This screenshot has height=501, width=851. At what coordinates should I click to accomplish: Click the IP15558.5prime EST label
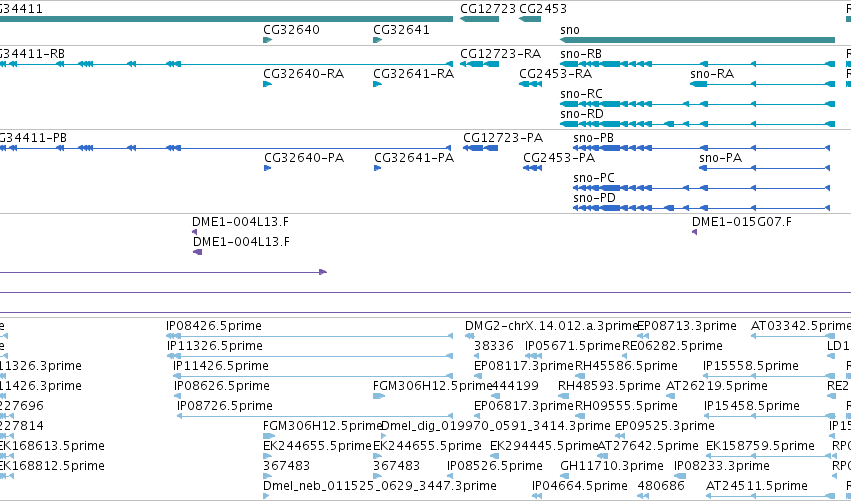(751, 366)
